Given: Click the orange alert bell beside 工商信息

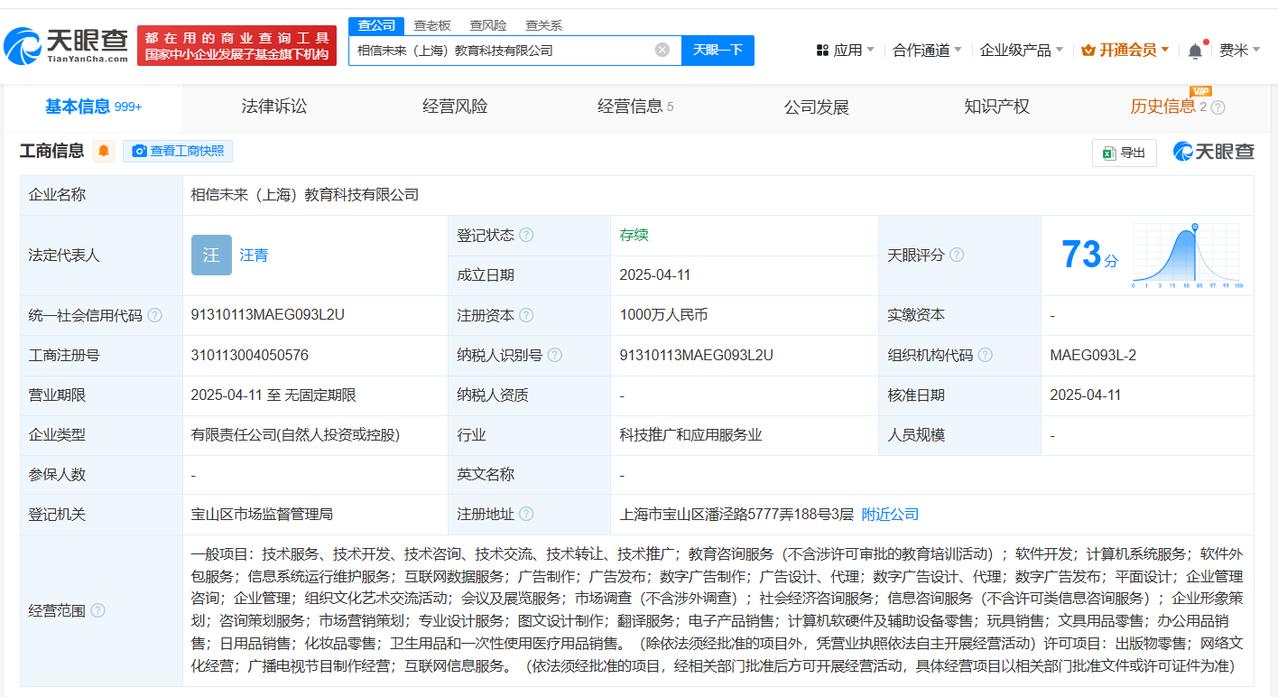Looking at the screenshot, I should [x=104, y=151].
